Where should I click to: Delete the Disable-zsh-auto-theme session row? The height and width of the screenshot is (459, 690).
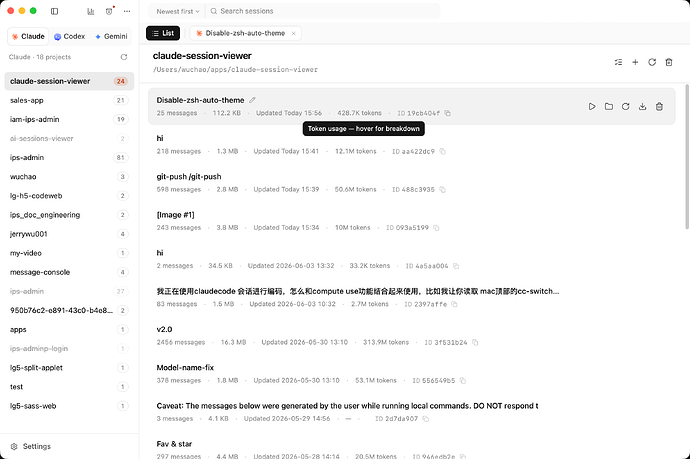[659, 106]
